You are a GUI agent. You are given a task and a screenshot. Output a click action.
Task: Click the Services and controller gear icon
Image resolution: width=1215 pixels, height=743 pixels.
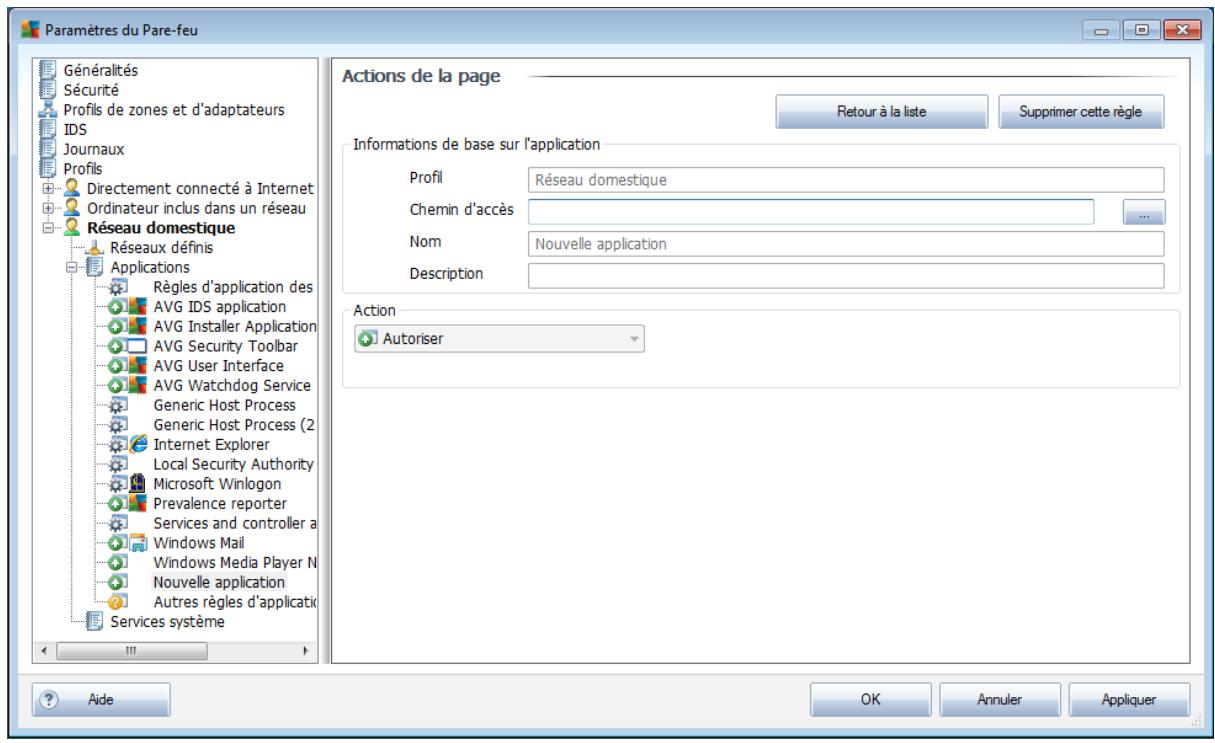(116, 523)
